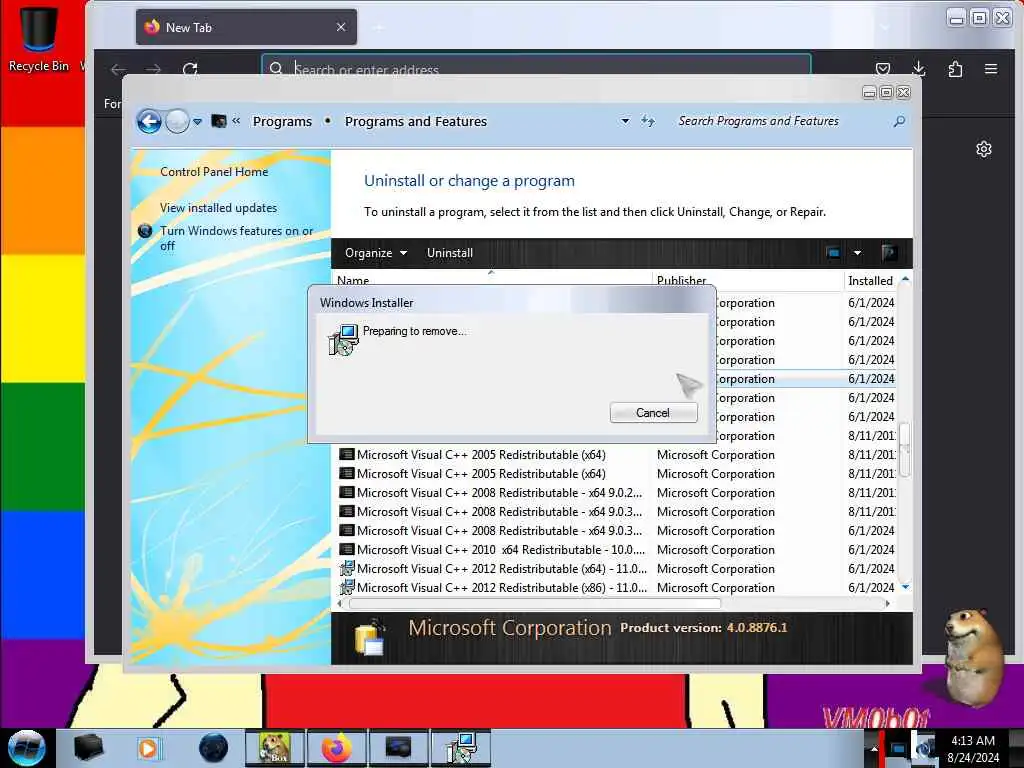Change view using the view icon in toolbar

pyautogui.click(x=833, y=253)
